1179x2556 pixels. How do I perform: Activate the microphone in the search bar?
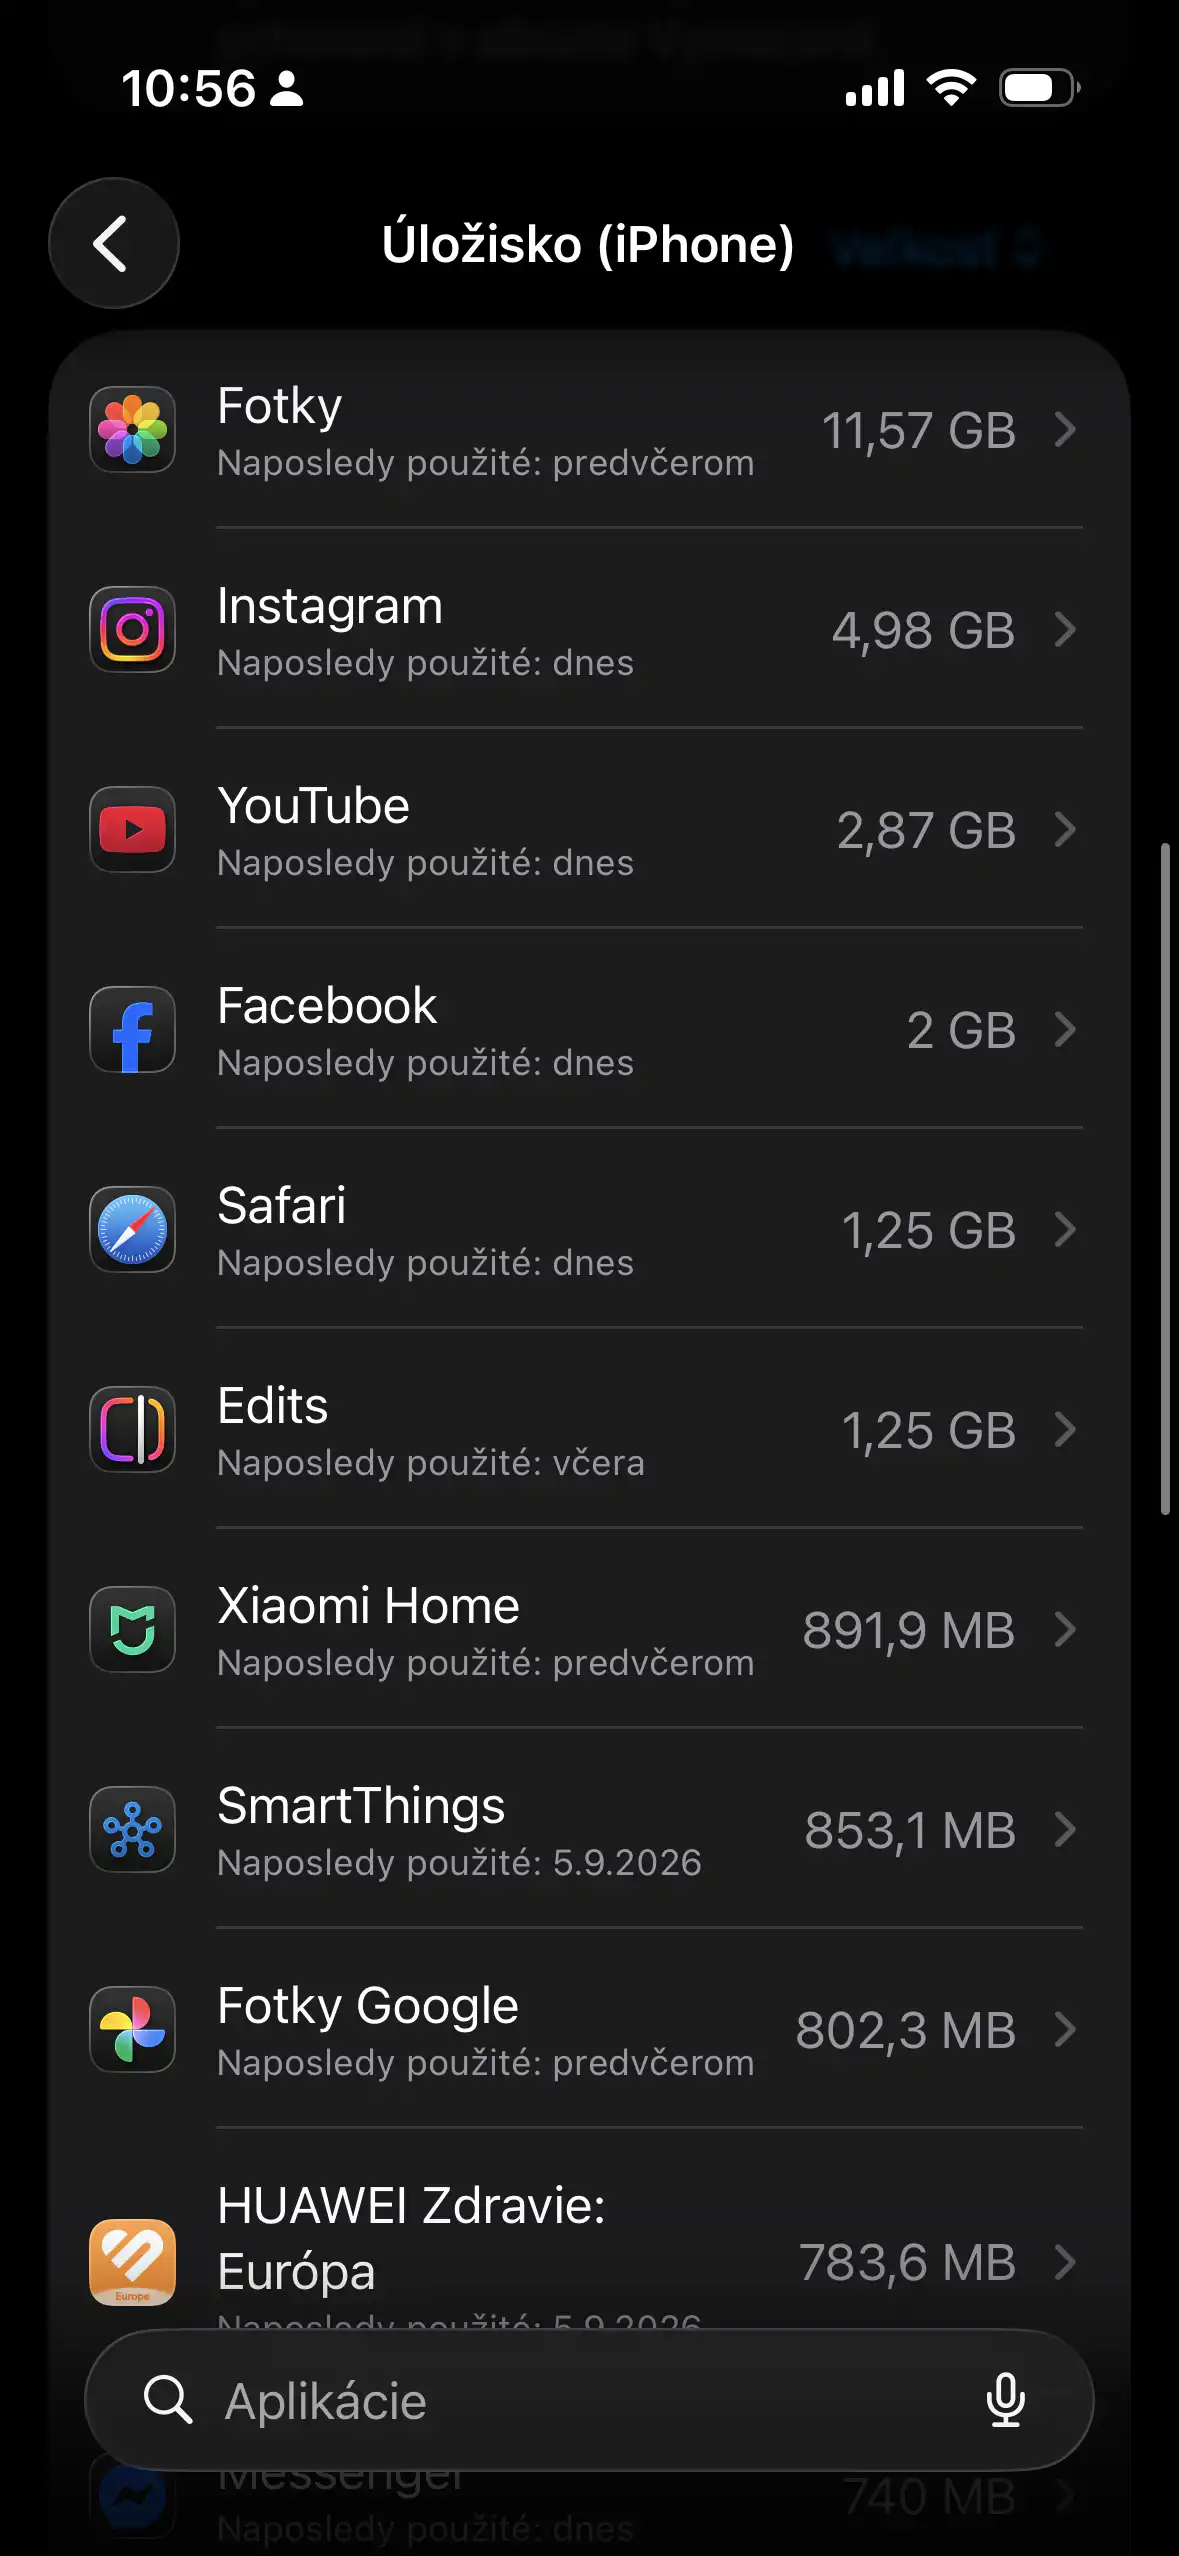1005,2400
